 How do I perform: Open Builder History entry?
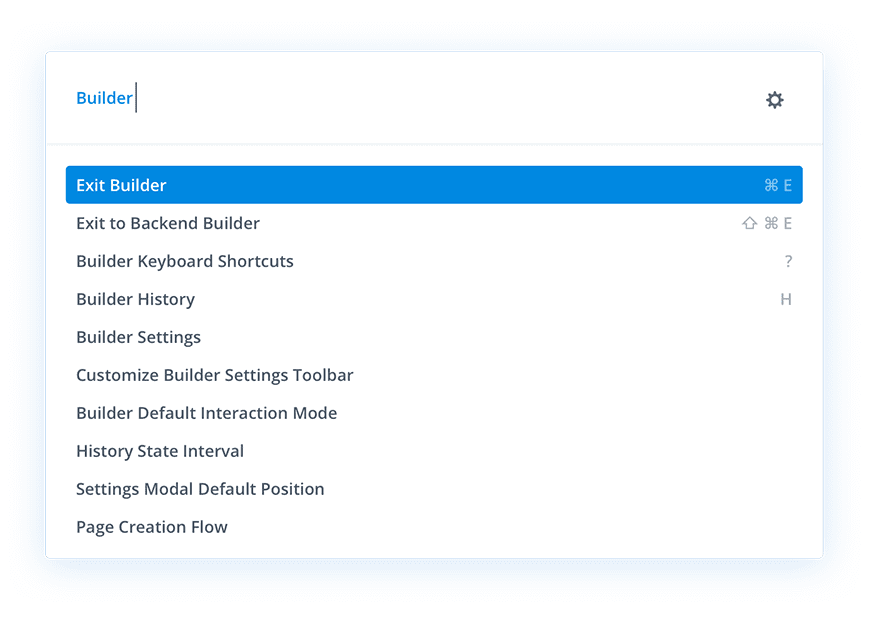434,299
